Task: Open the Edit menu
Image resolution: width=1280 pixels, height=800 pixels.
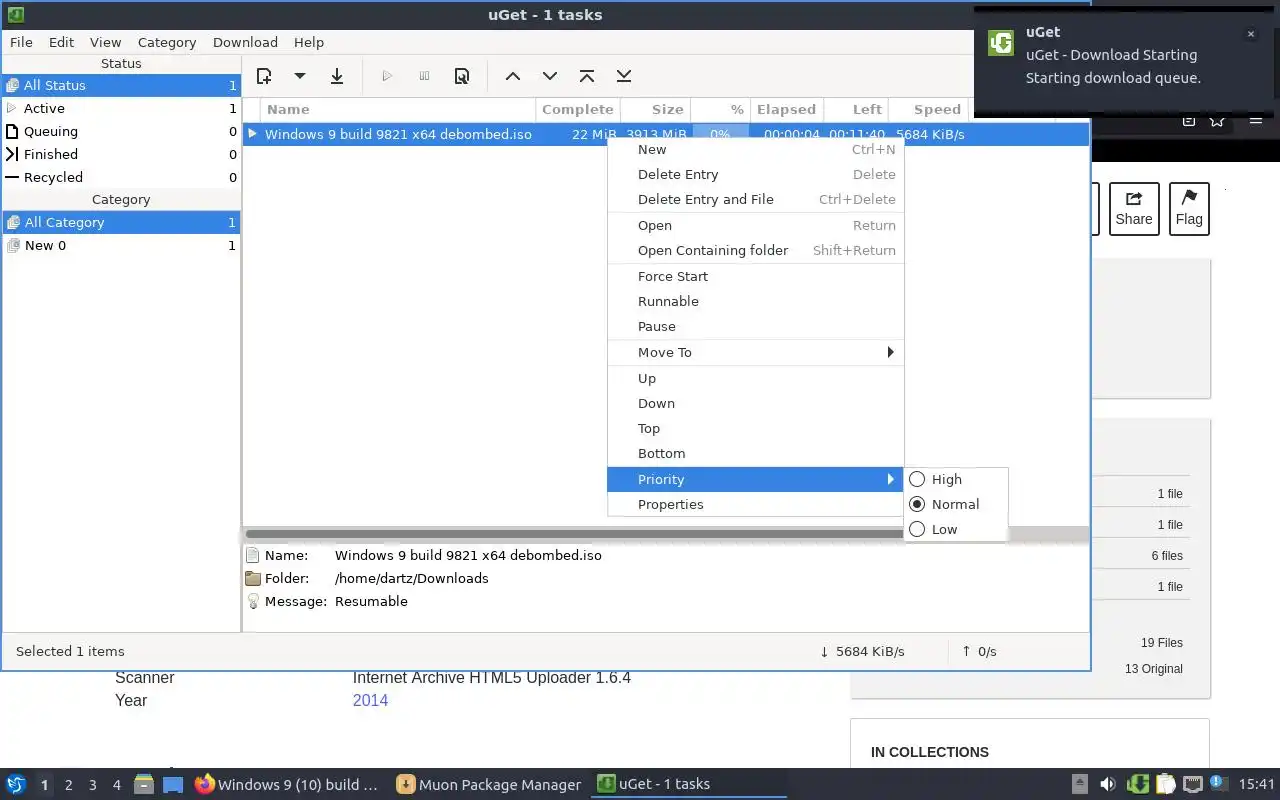Action: pyautogui.click(x=61, y=42)
